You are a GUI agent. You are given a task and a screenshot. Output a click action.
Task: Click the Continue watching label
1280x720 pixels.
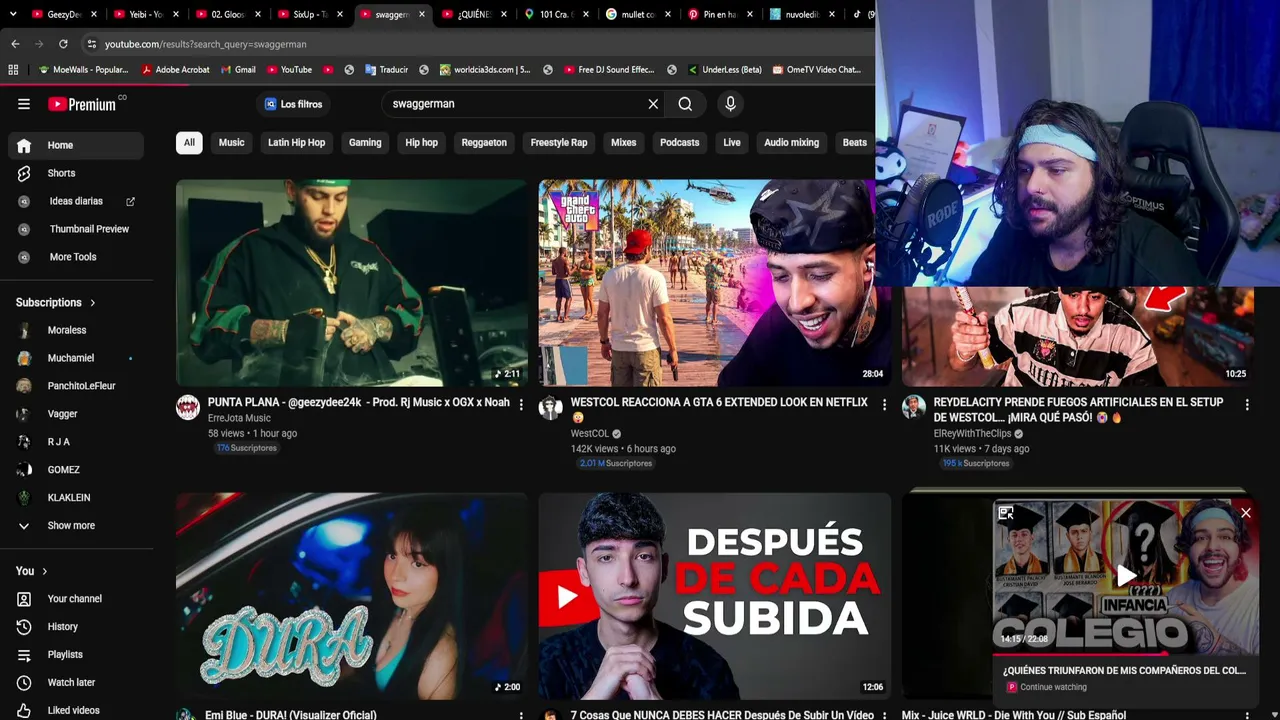tap(1053, 687)
